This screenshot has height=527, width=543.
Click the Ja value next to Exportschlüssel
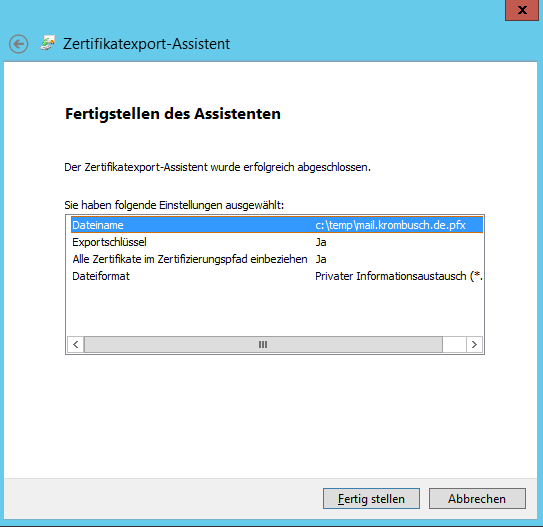[321, 242]
